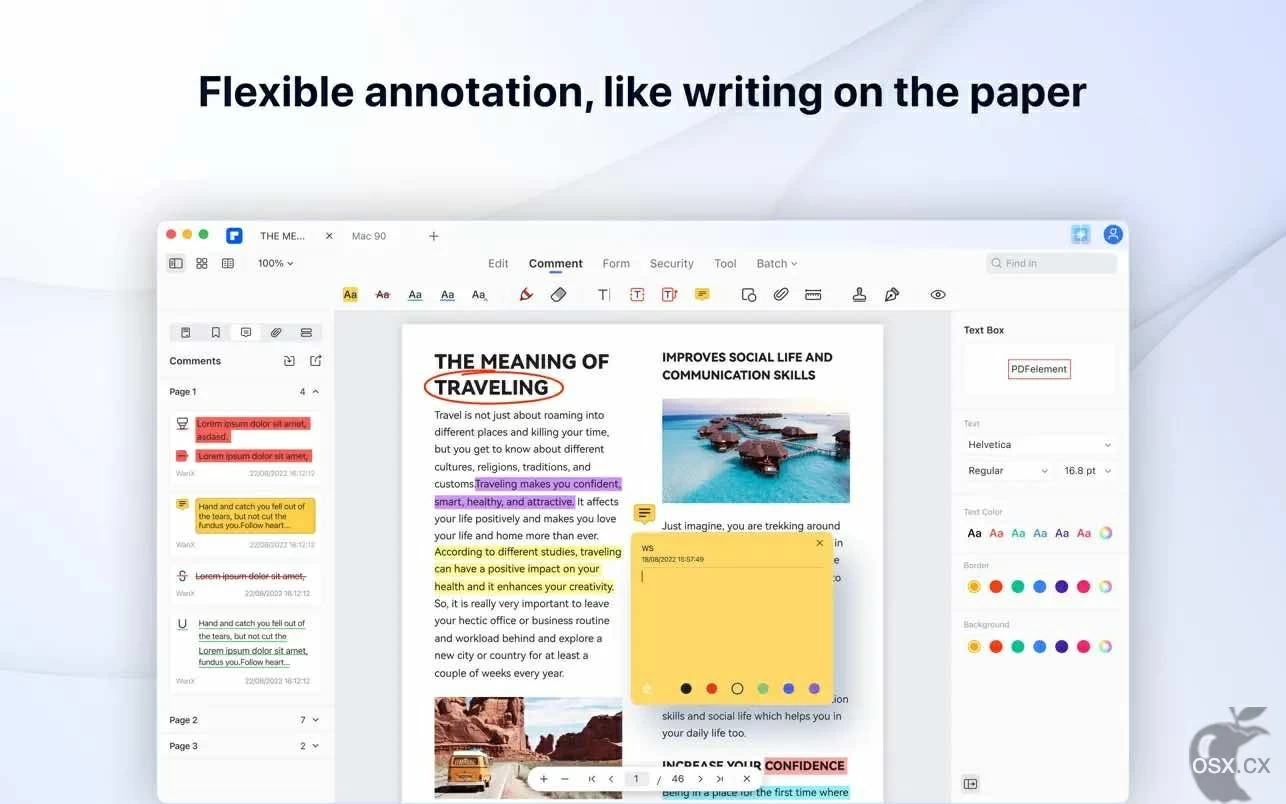The width and height of the screenshot is (1286, 804).
Task: Choose the pink Background color swatch
Action: 1083,647
